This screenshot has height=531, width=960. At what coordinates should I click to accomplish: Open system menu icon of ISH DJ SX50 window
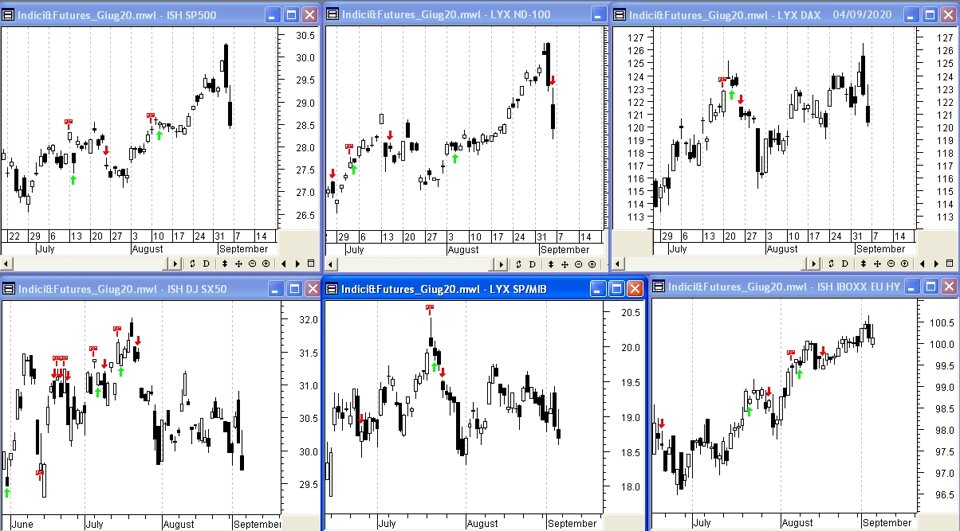coord(9,289)
